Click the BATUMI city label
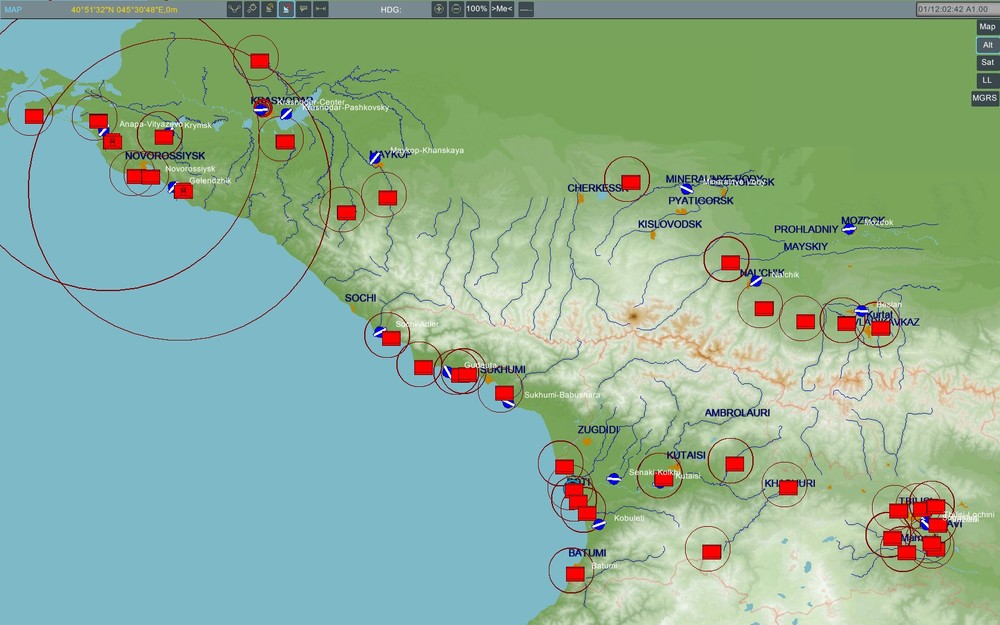Screen dimensions: 1000x625 click(587, 553)
